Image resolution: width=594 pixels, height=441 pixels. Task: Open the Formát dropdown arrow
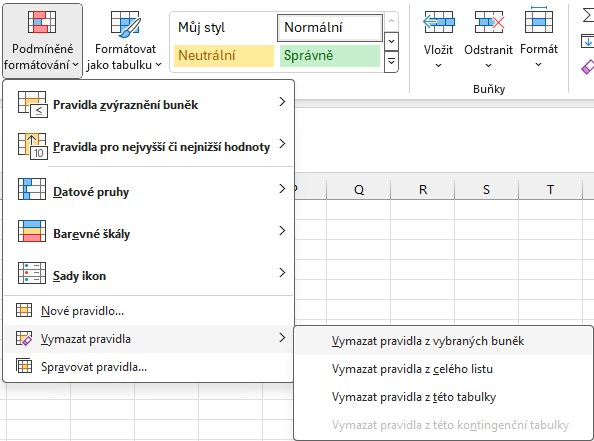click(538, 65)
